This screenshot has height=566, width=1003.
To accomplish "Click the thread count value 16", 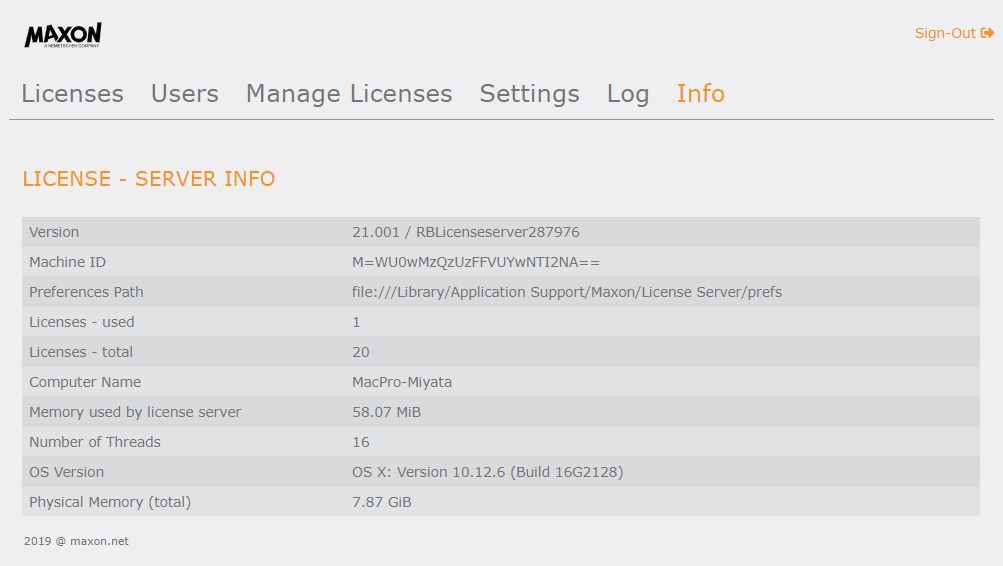I will tap(361, 443).
